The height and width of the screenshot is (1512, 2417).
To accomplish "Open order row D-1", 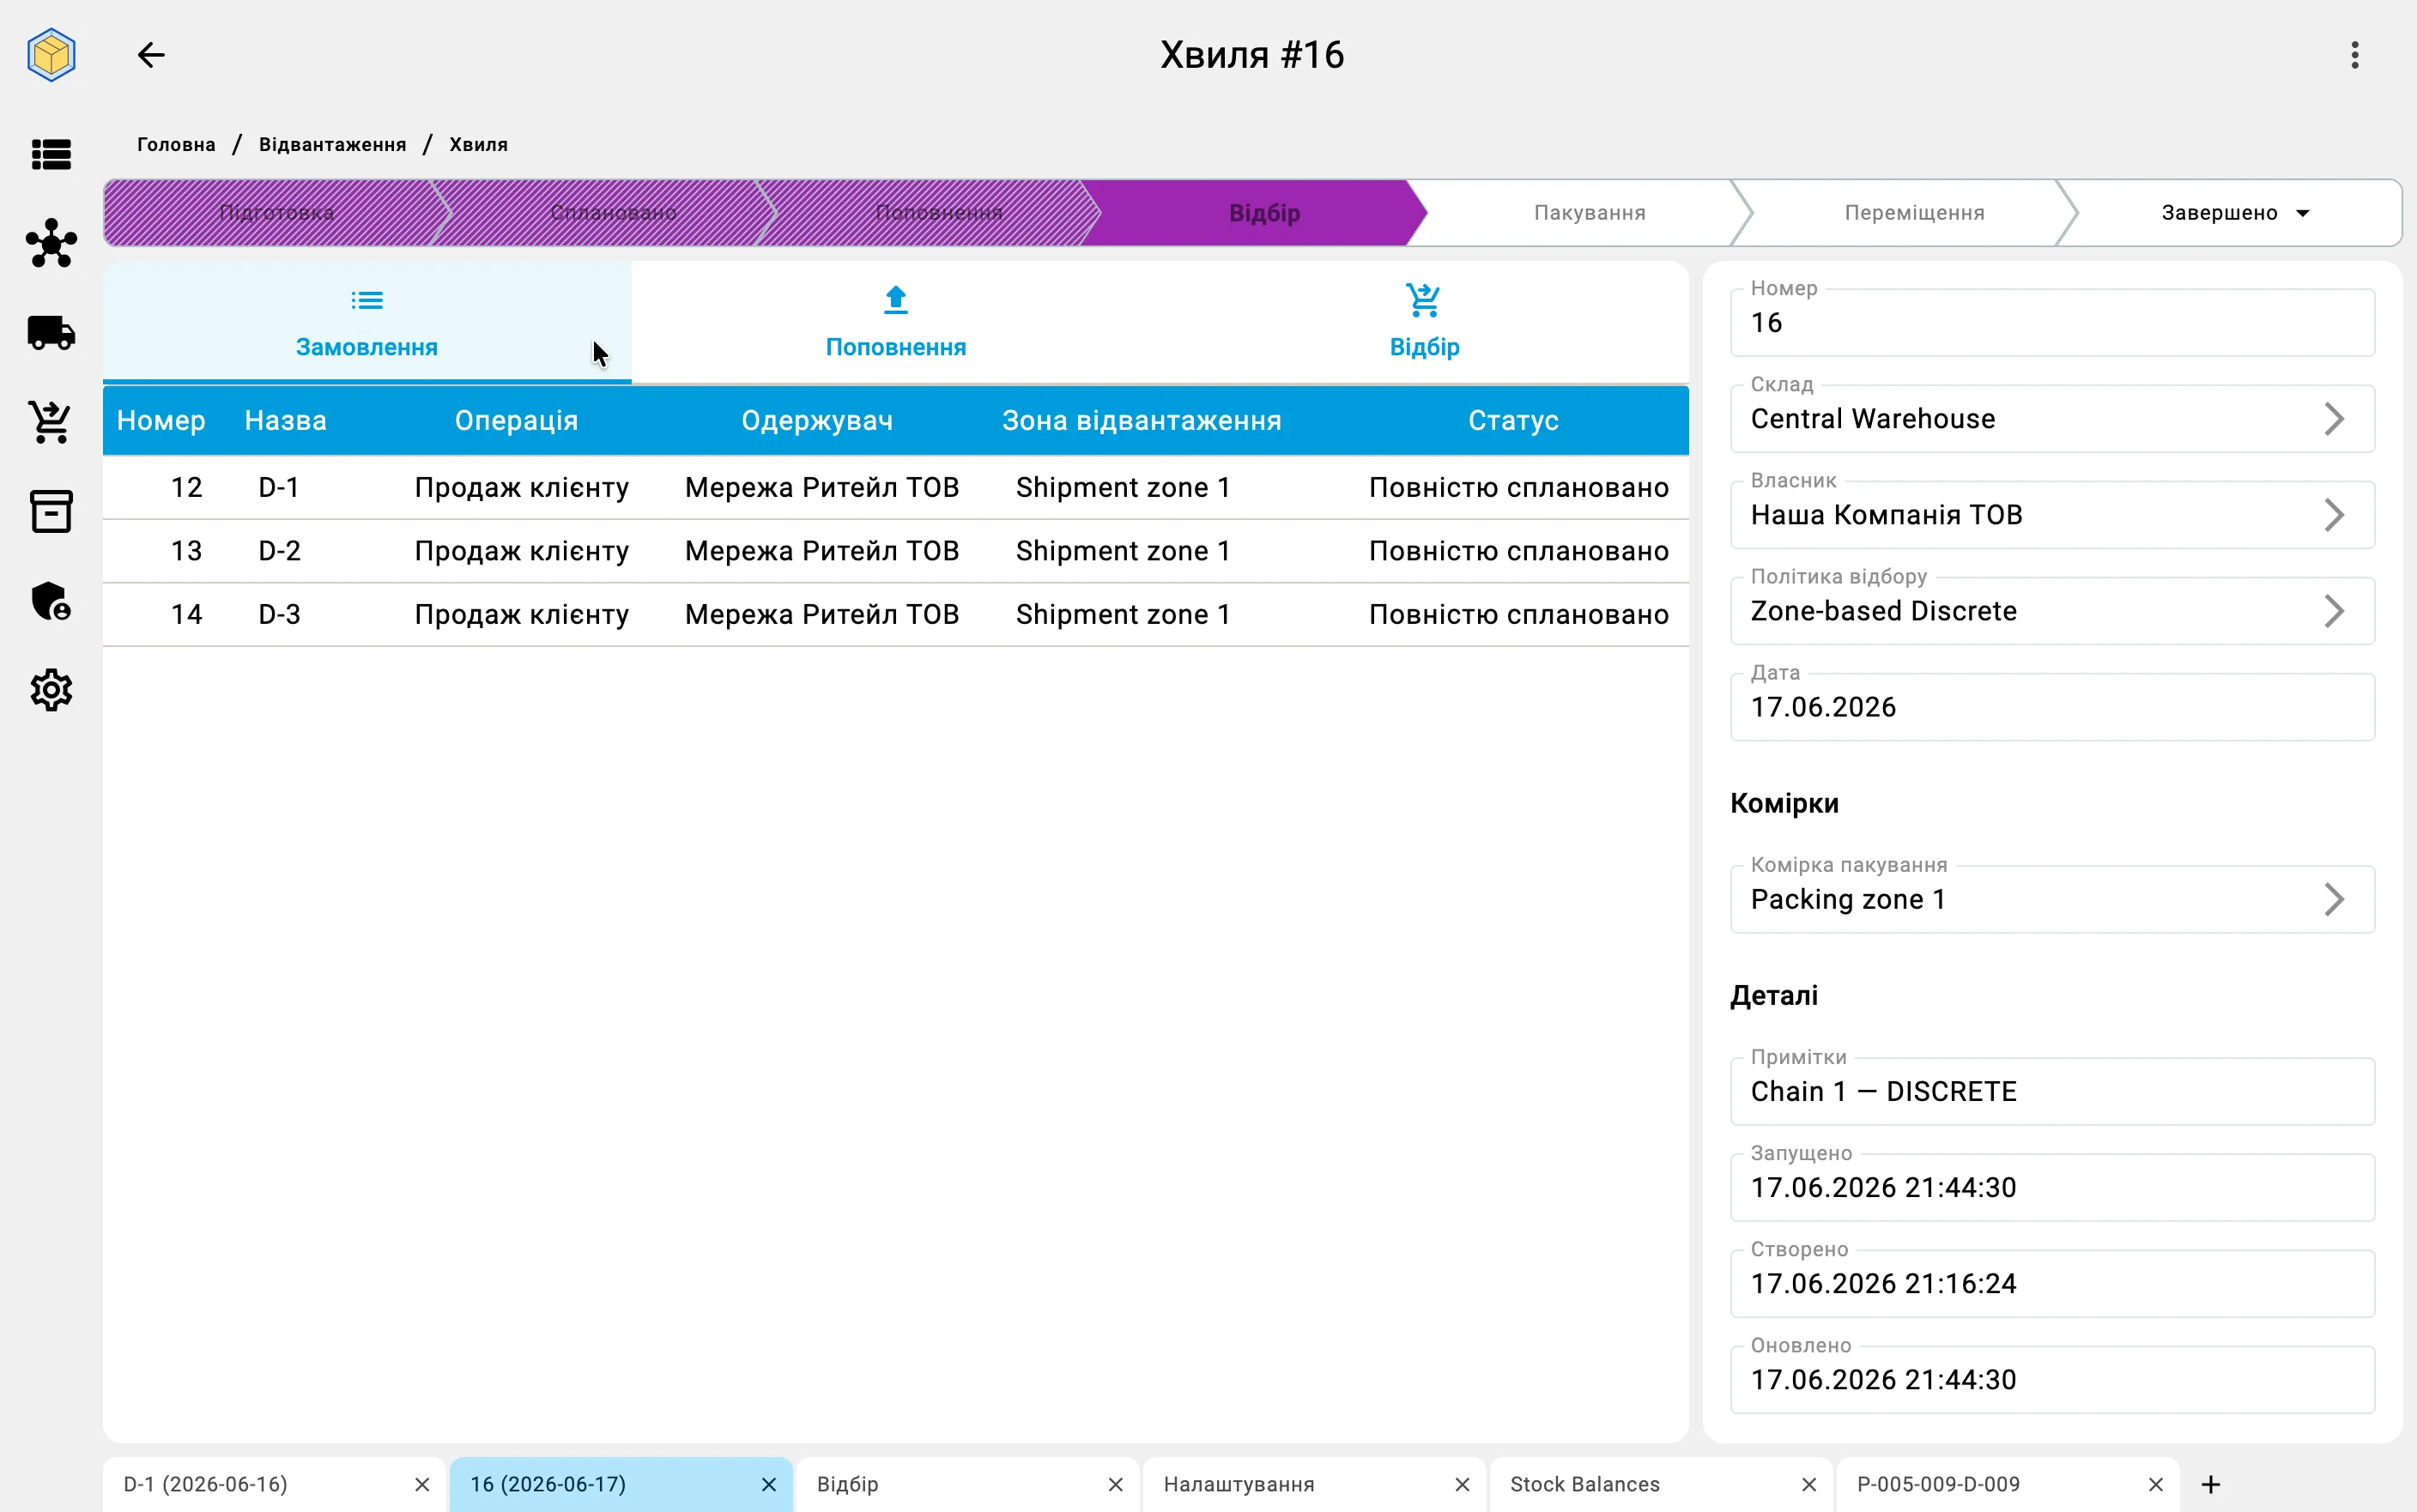I will click(x=896, y=488).
